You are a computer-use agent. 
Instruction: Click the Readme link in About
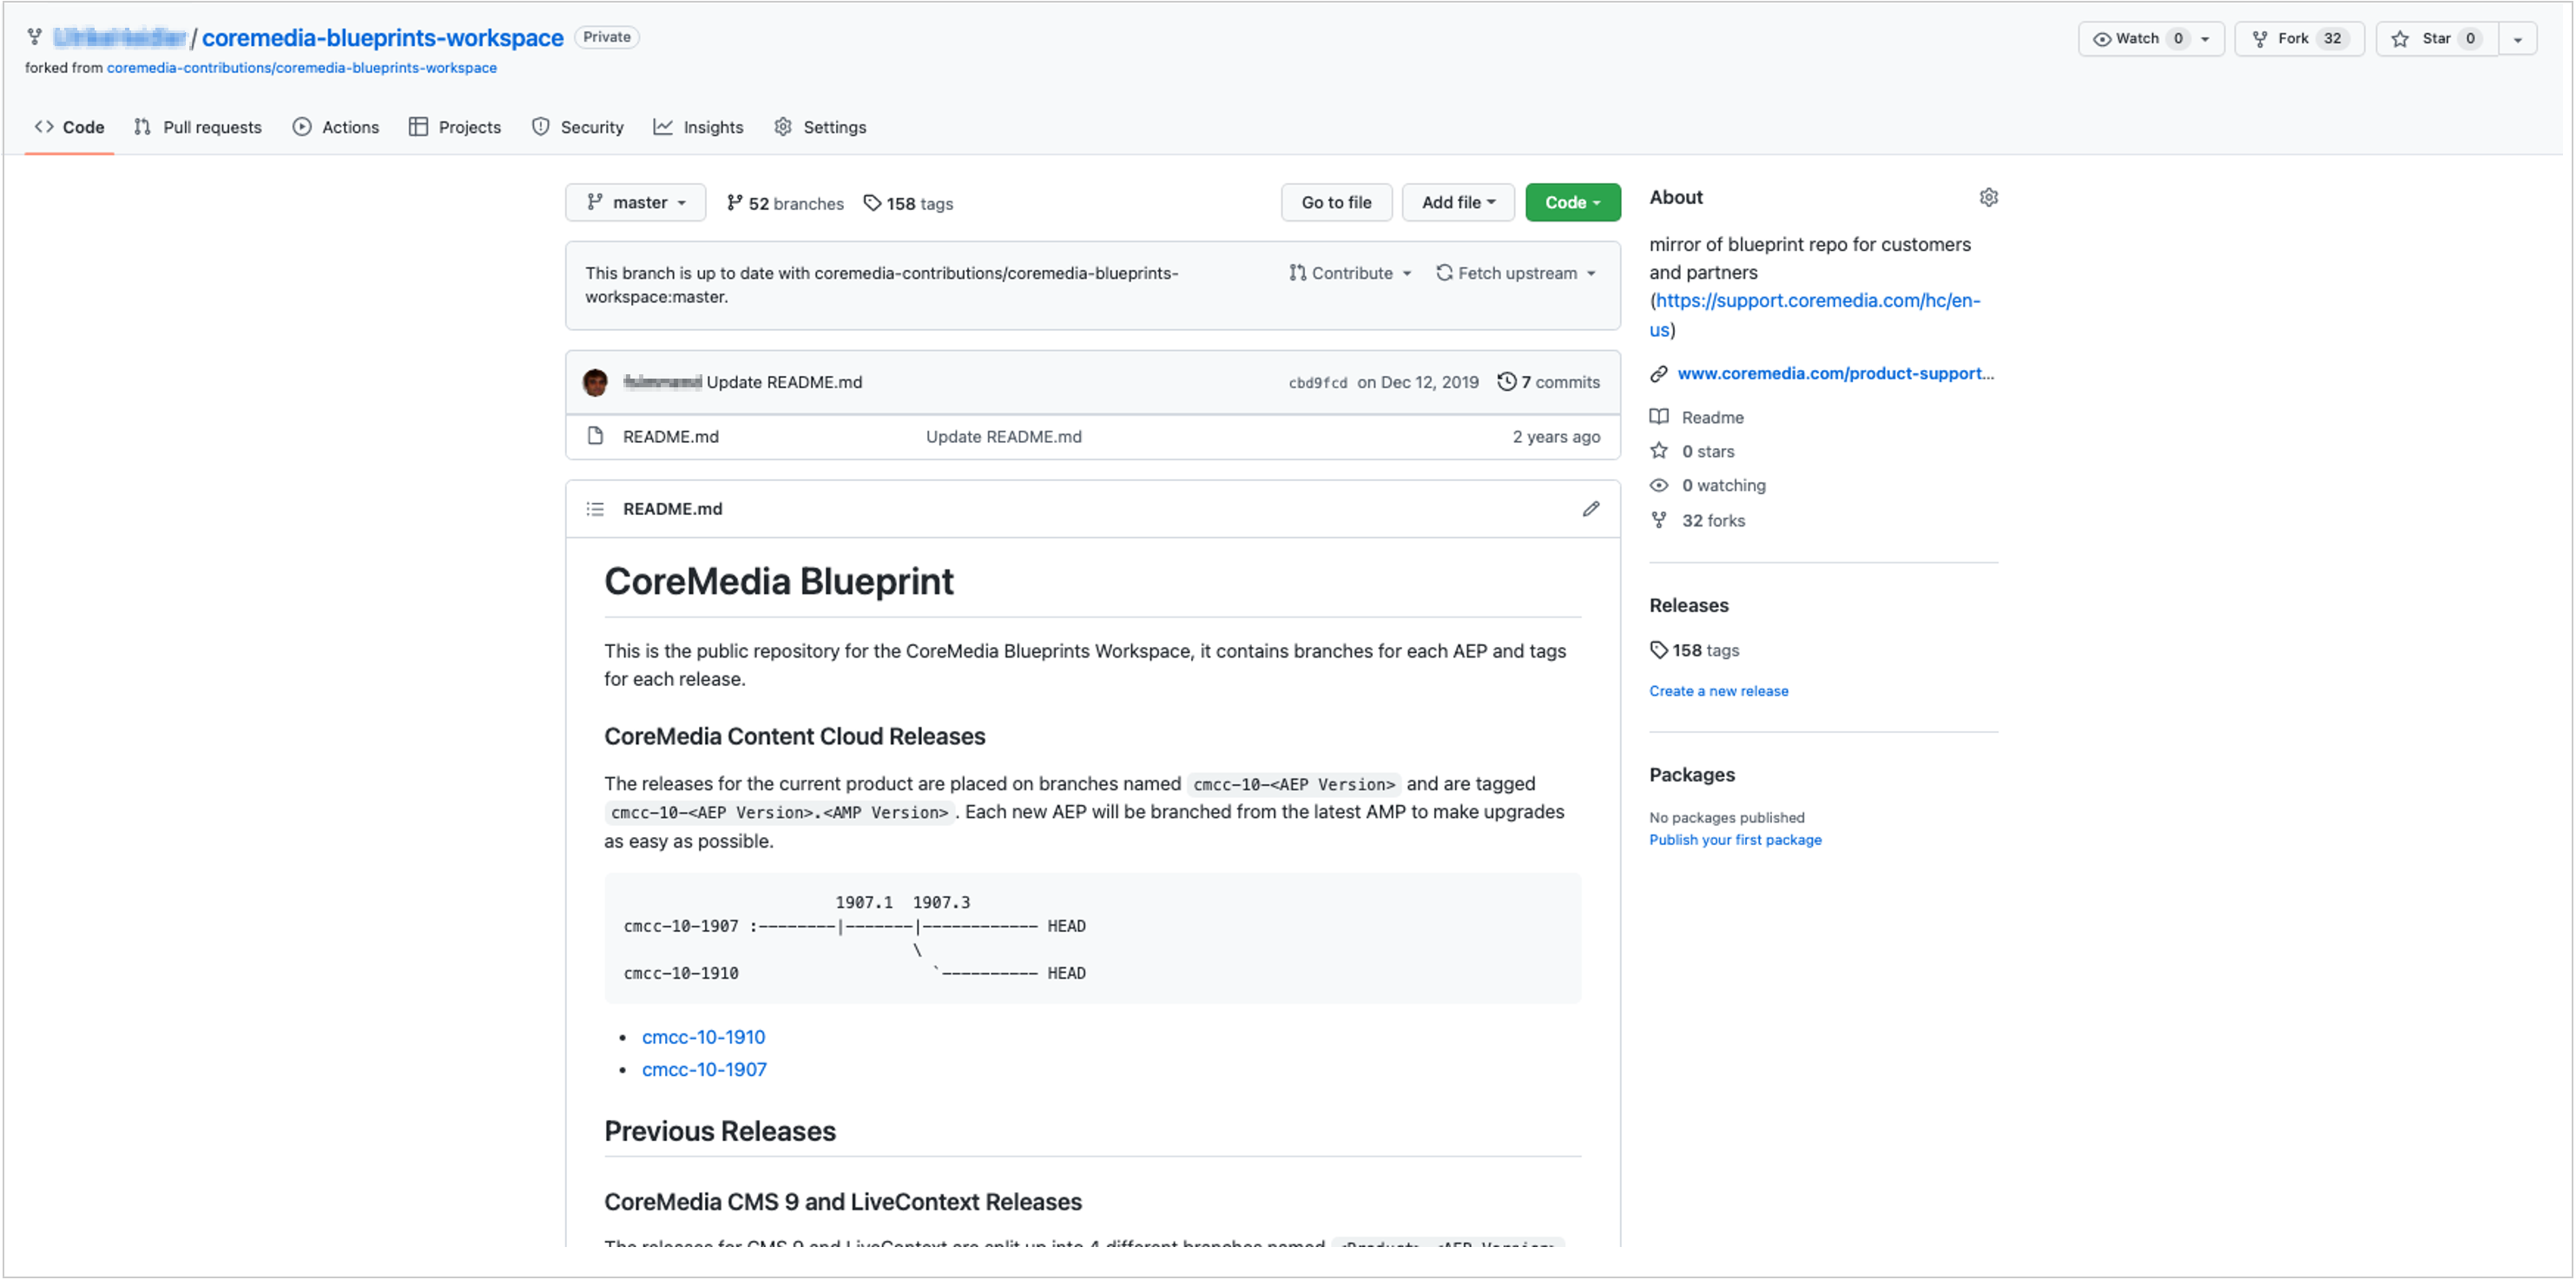point(1712,417)
